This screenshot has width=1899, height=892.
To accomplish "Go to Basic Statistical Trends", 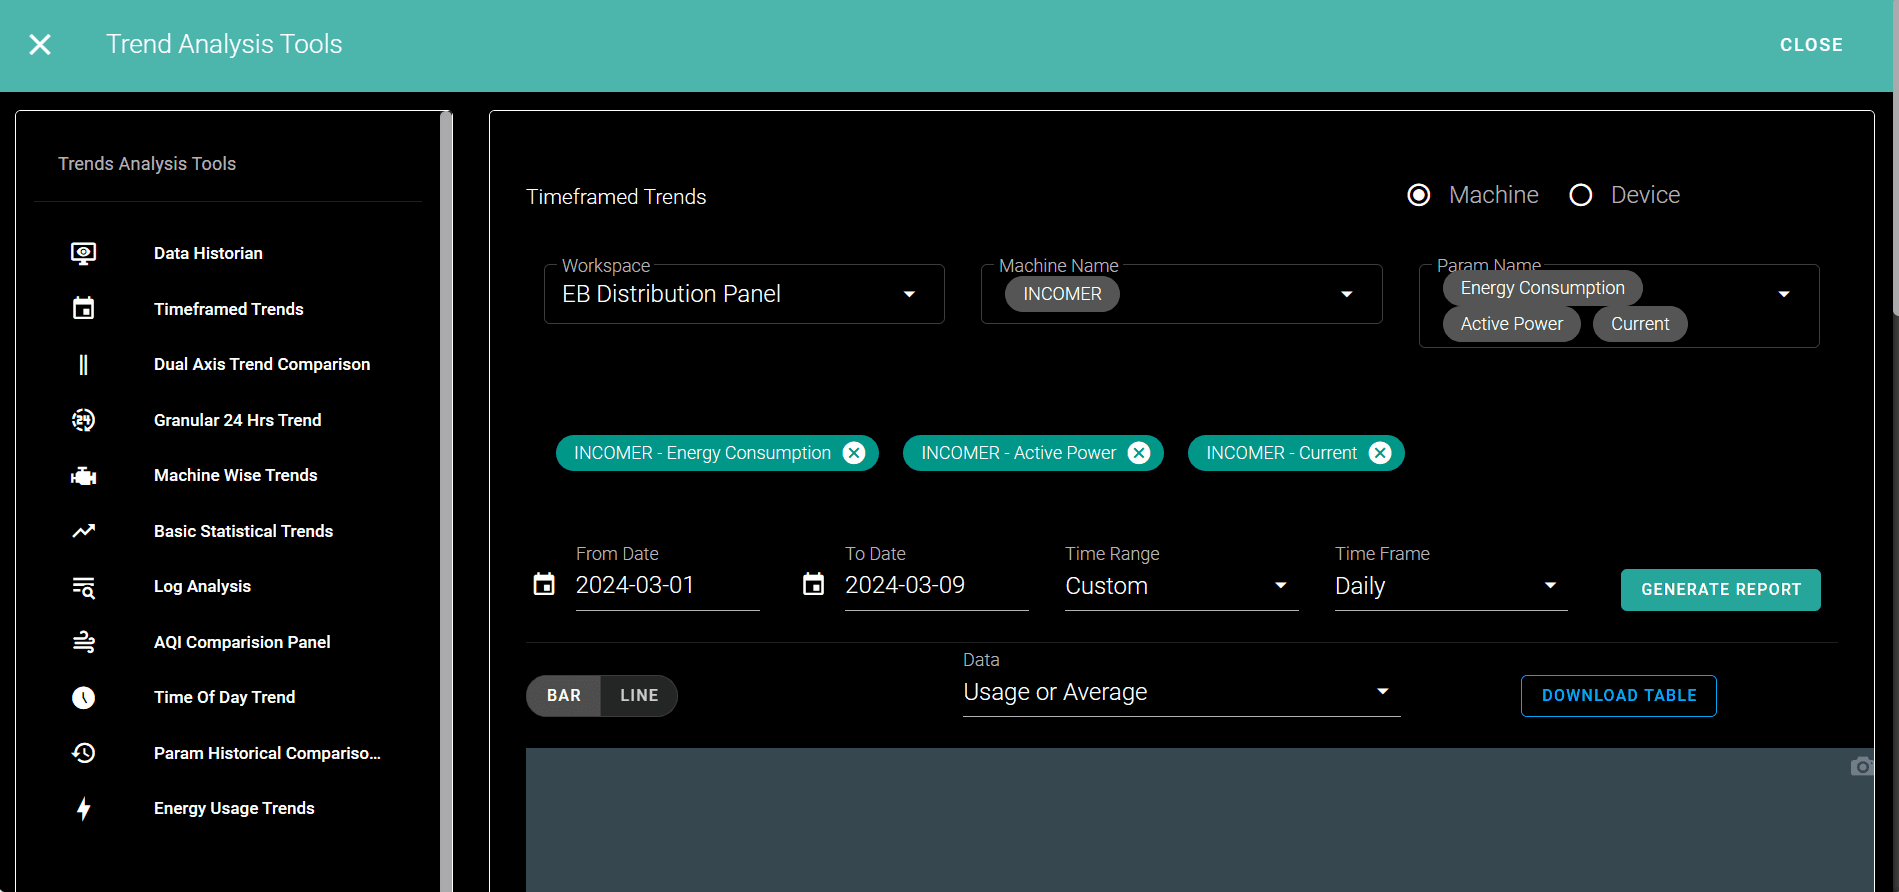I will coord(243,531).
